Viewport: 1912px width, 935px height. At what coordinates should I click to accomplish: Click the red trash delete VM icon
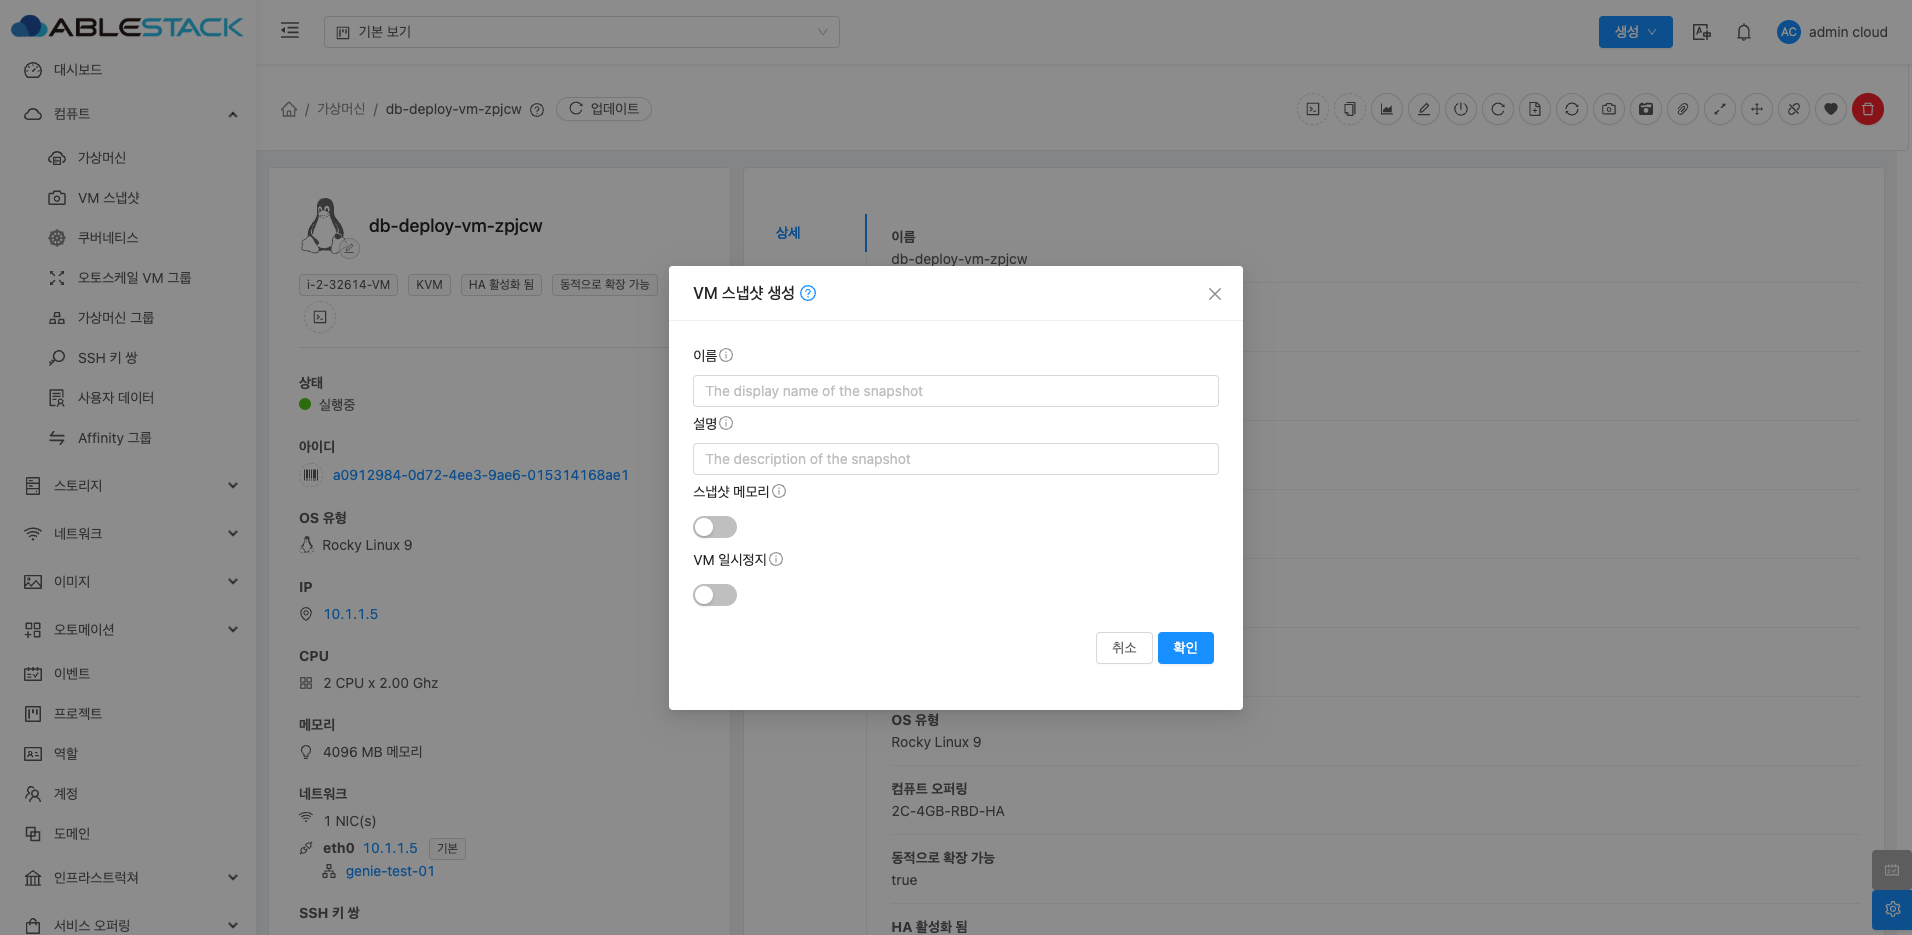[1867, 109]
